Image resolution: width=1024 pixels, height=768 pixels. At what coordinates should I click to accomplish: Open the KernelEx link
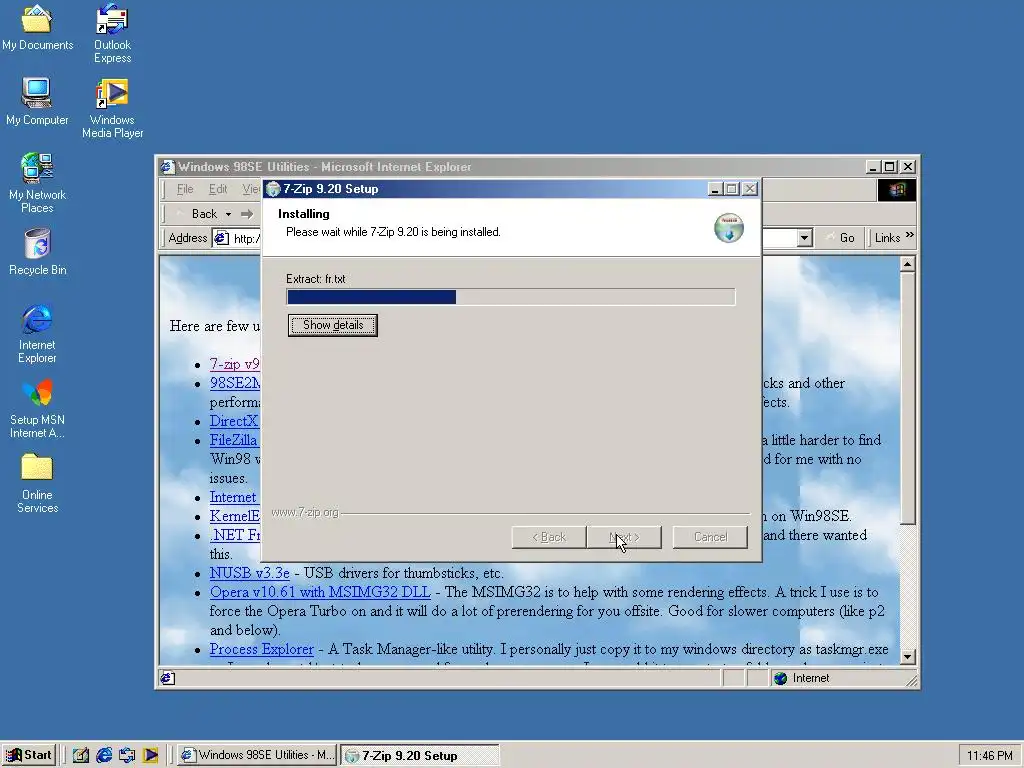point(235,516)
